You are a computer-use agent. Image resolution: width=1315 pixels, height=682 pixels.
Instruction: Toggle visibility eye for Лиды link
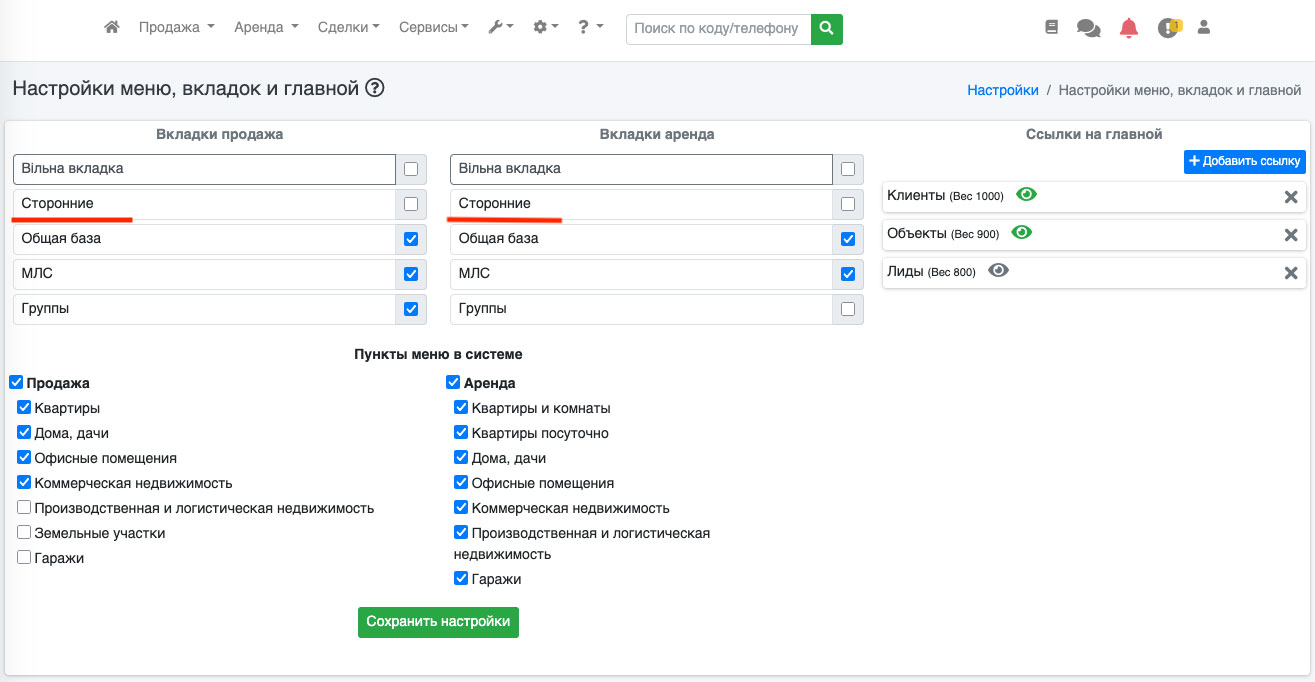tap(998, 270)
